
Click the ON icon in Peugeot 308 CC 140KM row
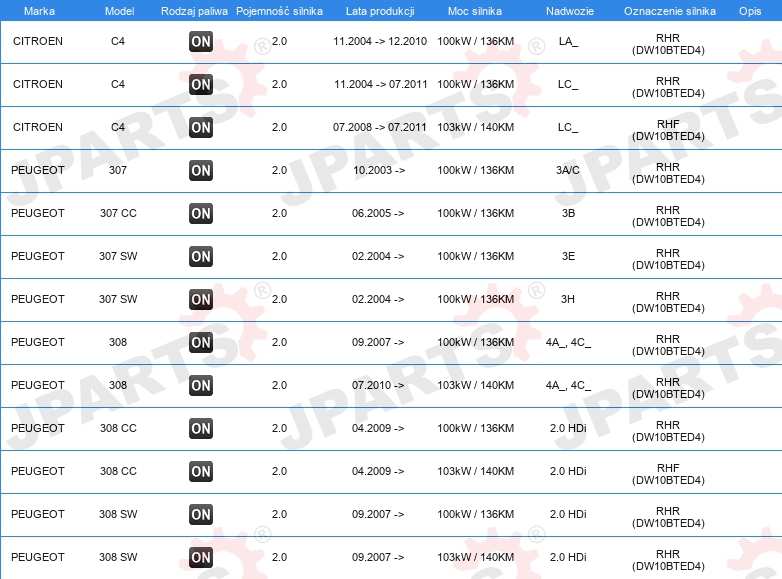(x=201, y=471)
